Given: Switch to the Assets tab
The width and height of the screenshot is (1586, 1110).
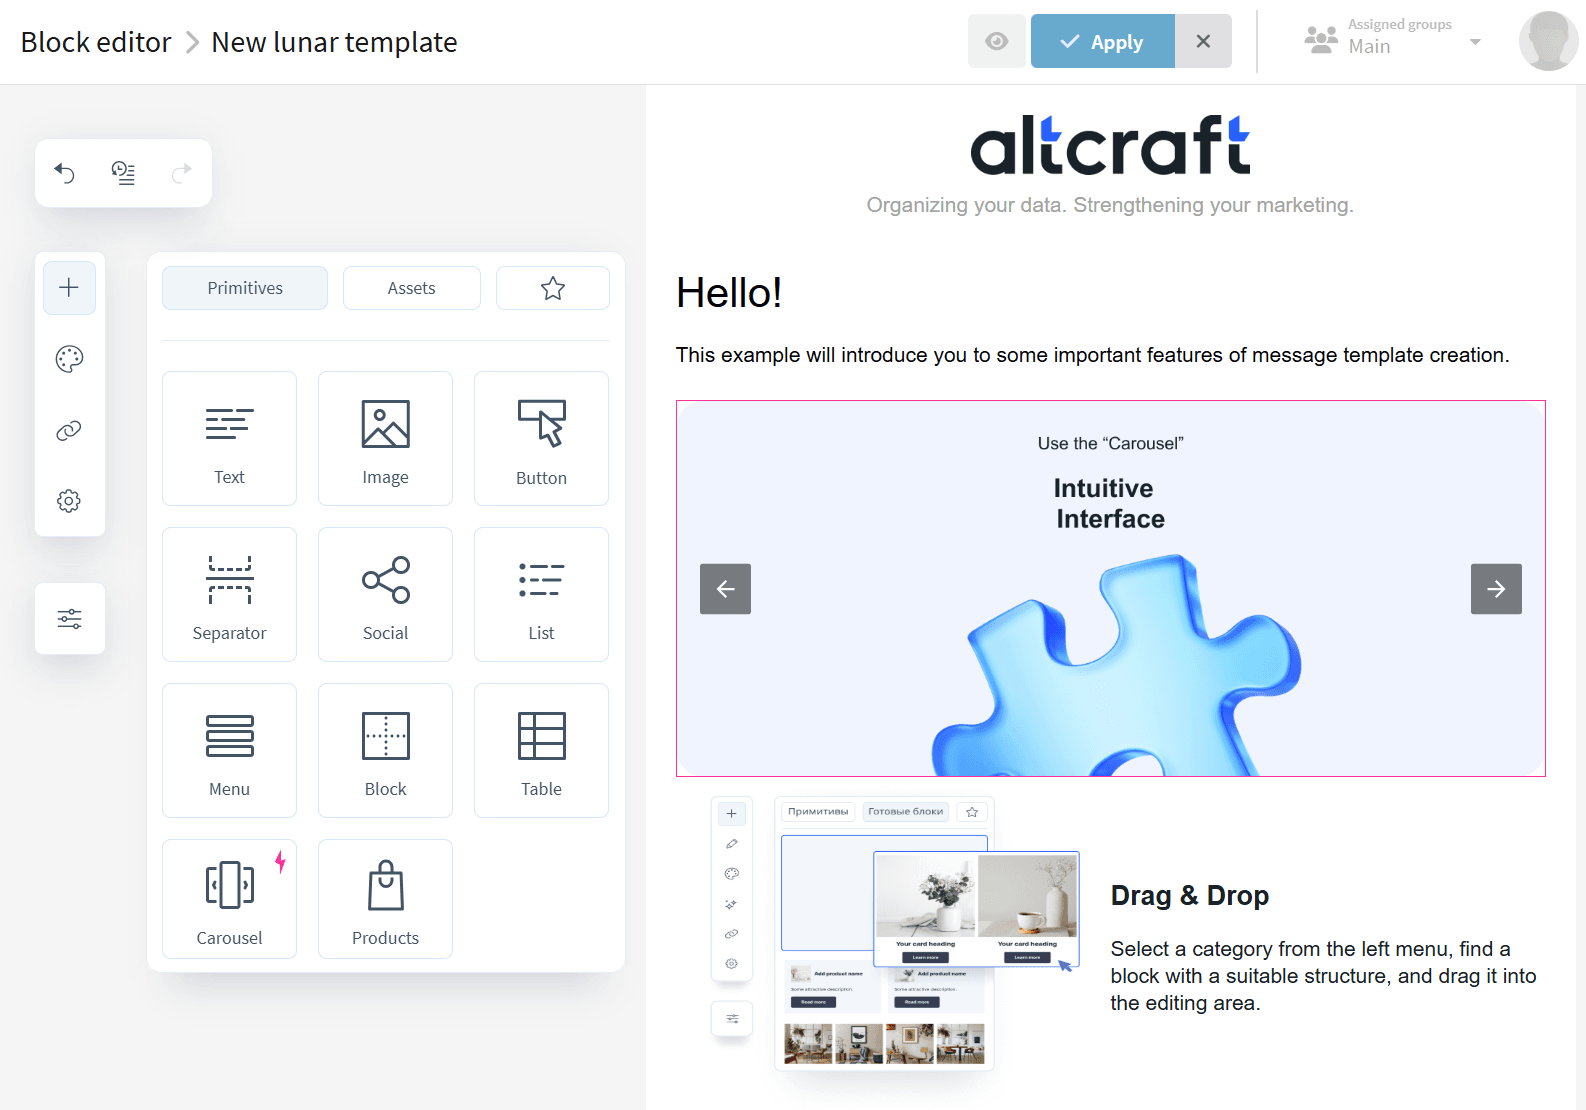Looking at the screenshot, I should [412, 288].
